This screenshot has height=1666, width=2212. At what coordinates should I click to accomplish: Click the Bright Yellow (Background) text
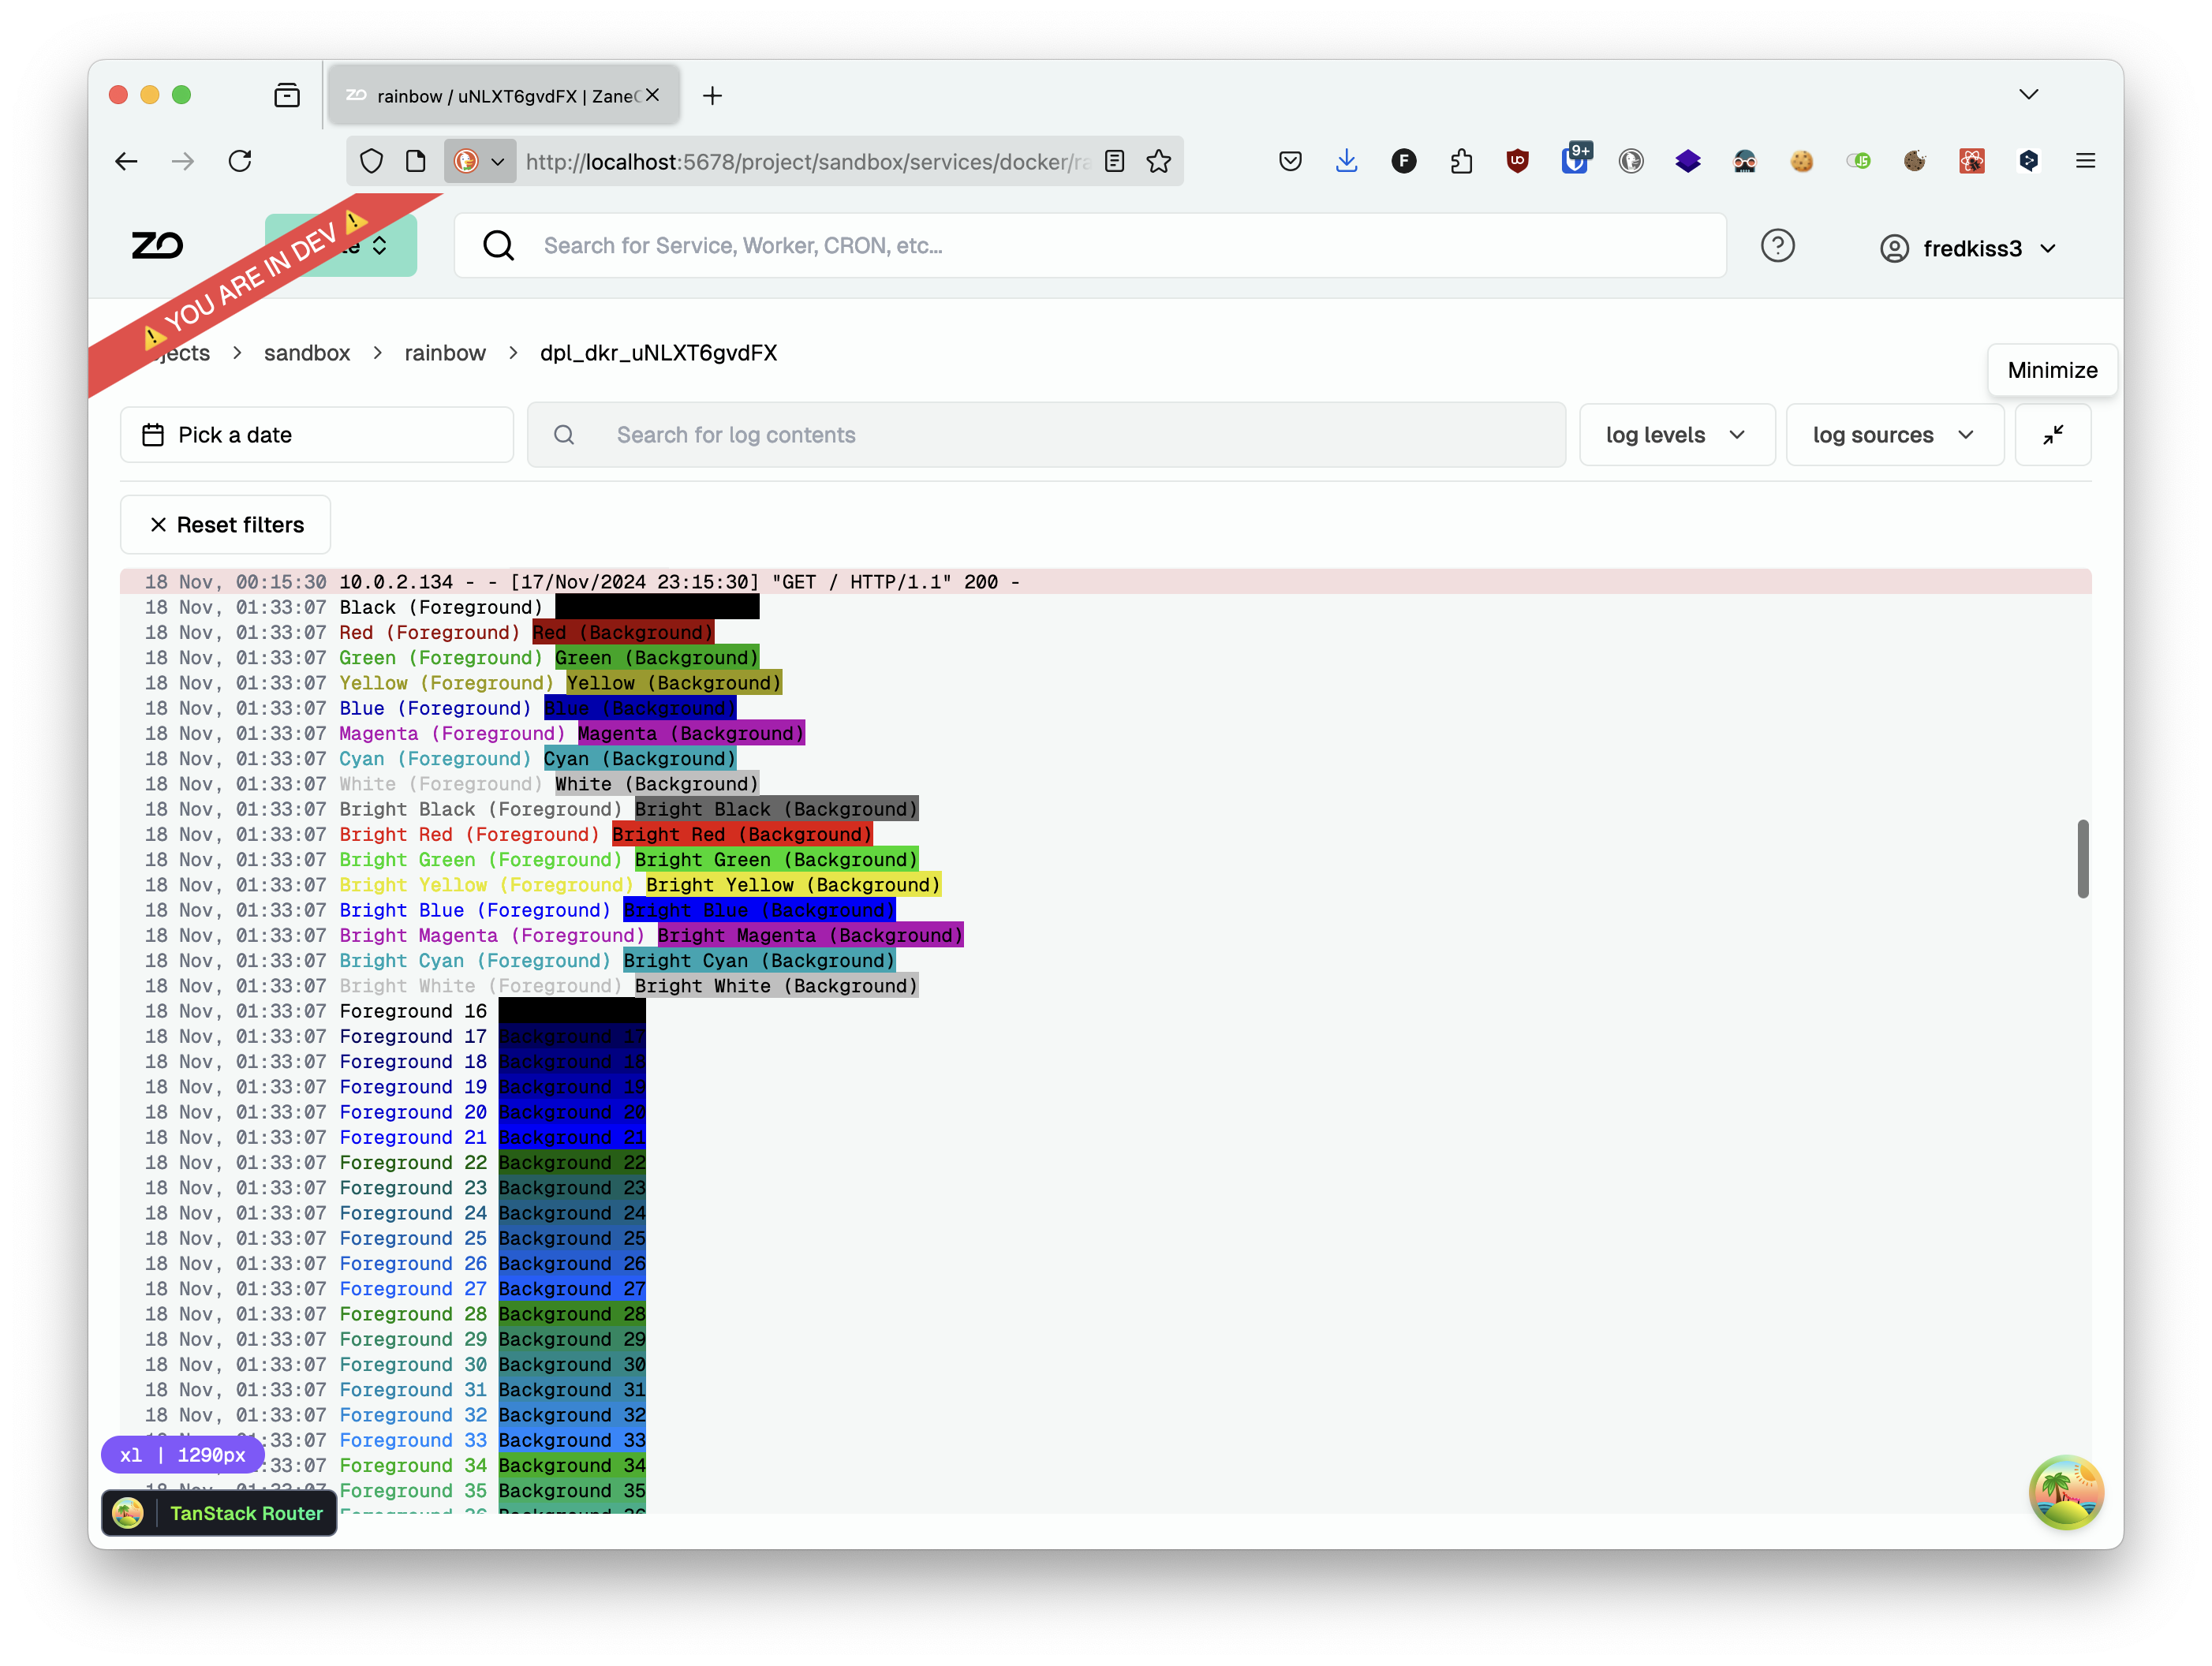coord(793,885)
